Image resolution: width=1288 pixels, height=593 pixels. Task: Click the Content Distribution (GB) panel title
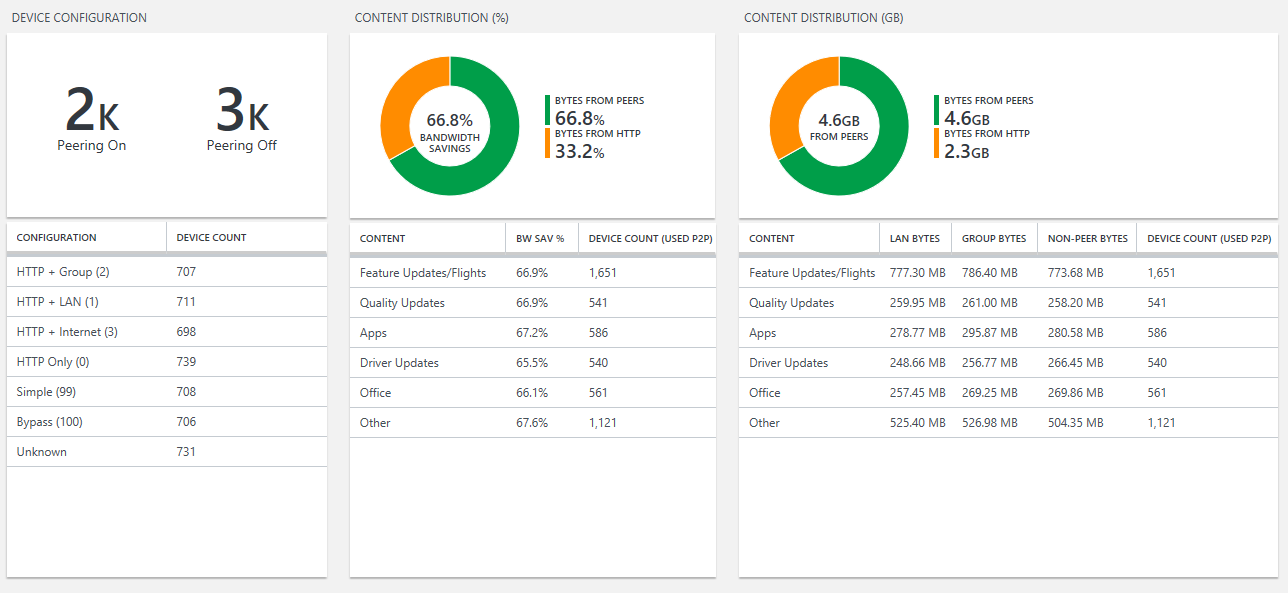pos(822,17)
